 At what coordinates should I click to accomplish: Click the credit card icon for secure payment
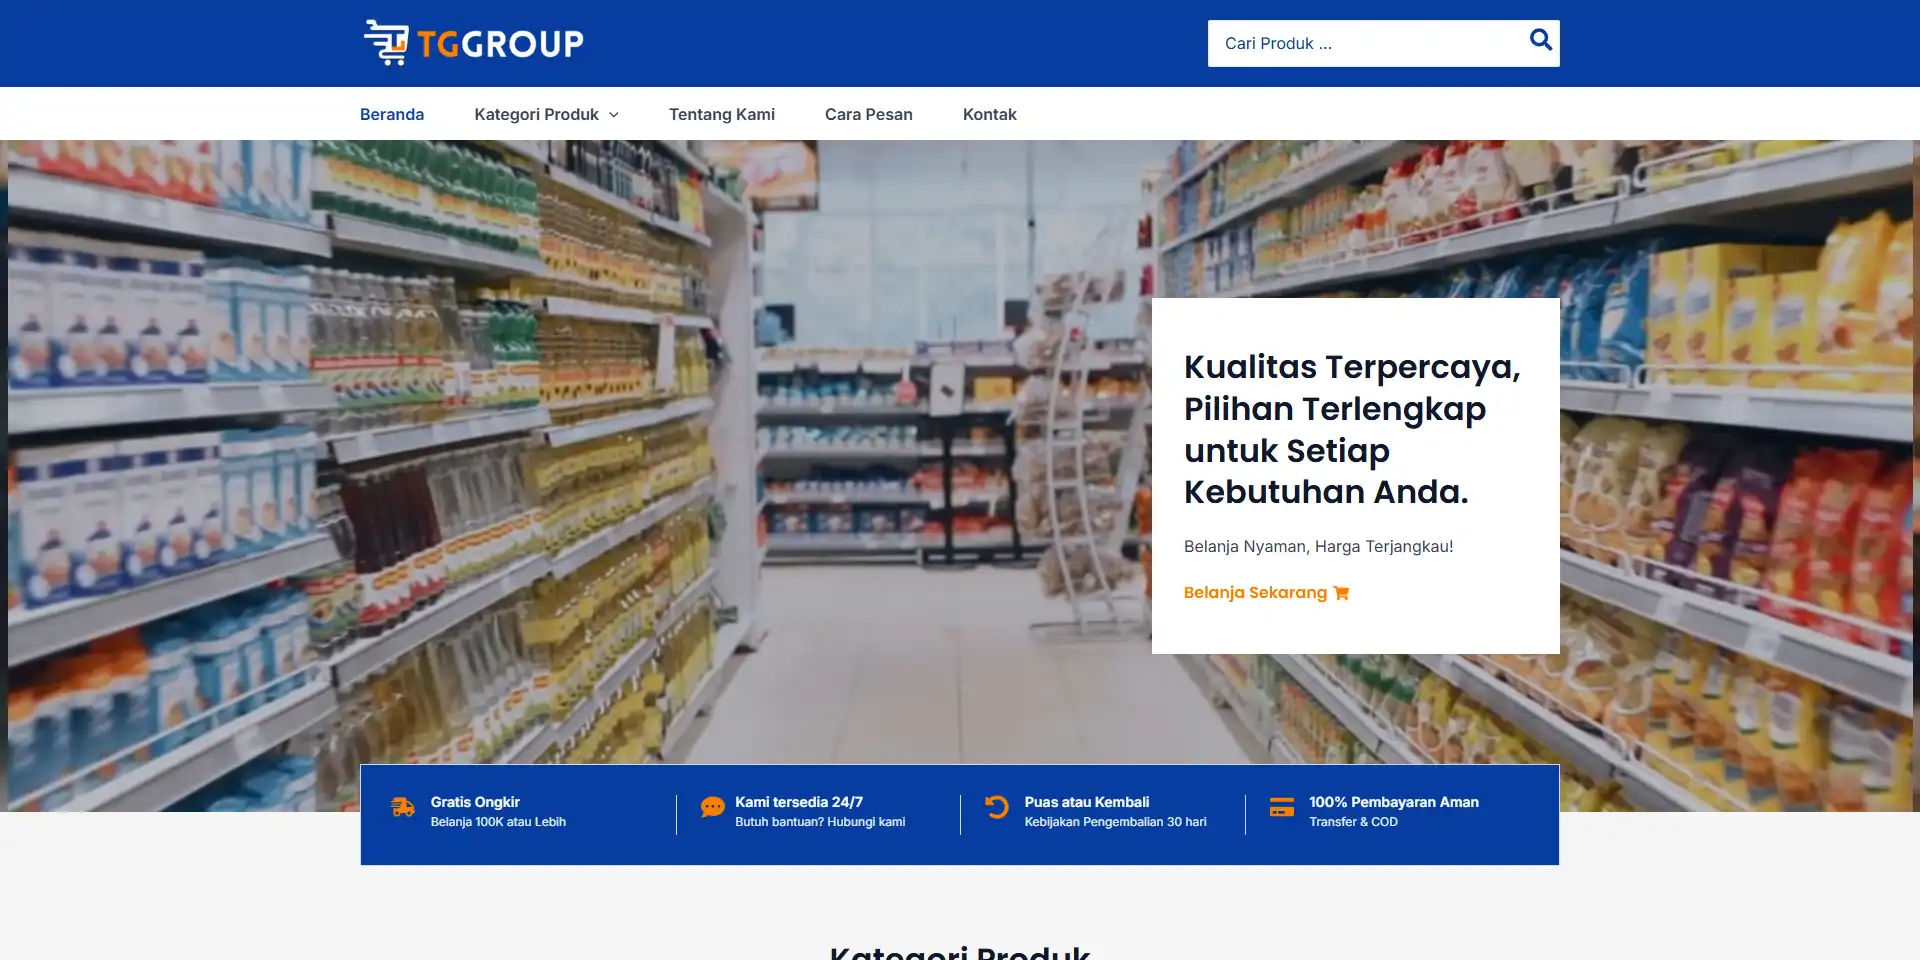tap(1282, 807)
